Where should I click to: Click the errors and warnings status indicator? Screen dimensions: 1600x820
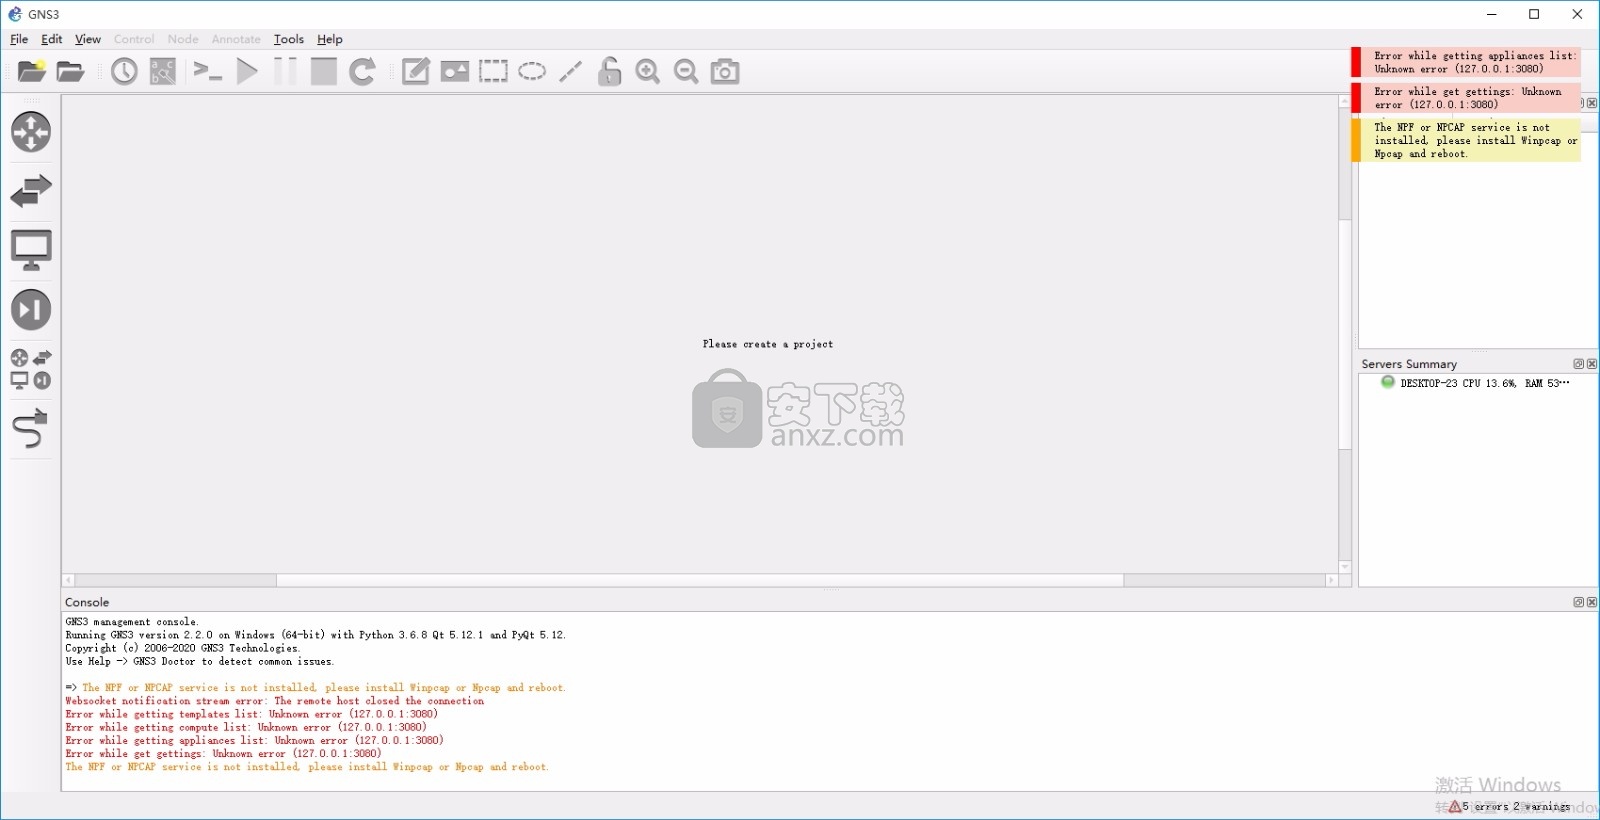pos(1509,806)
